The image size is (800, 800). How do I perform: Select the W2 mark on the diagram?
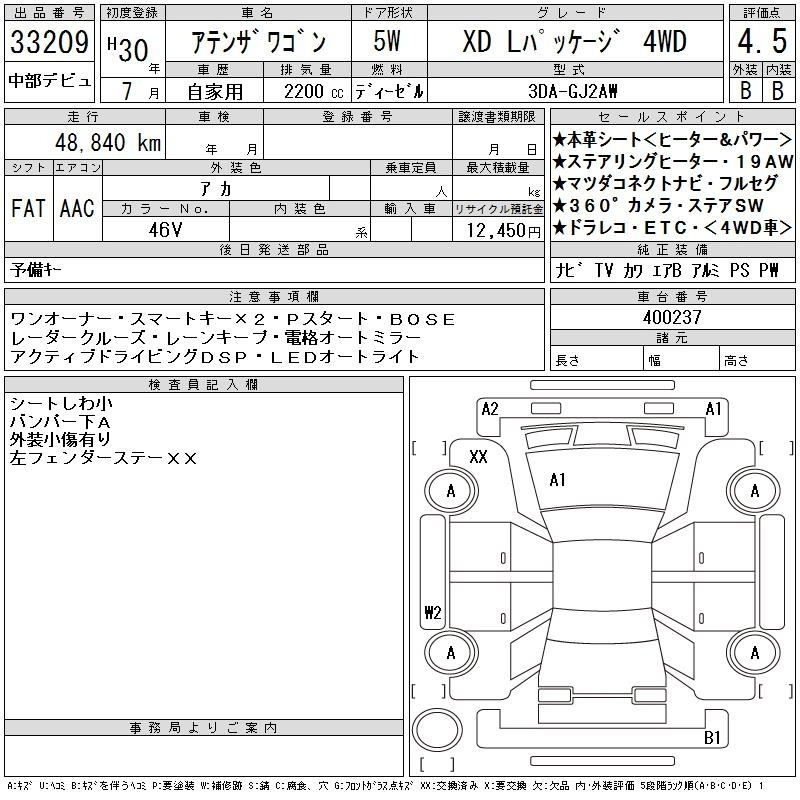click(433, 612)
